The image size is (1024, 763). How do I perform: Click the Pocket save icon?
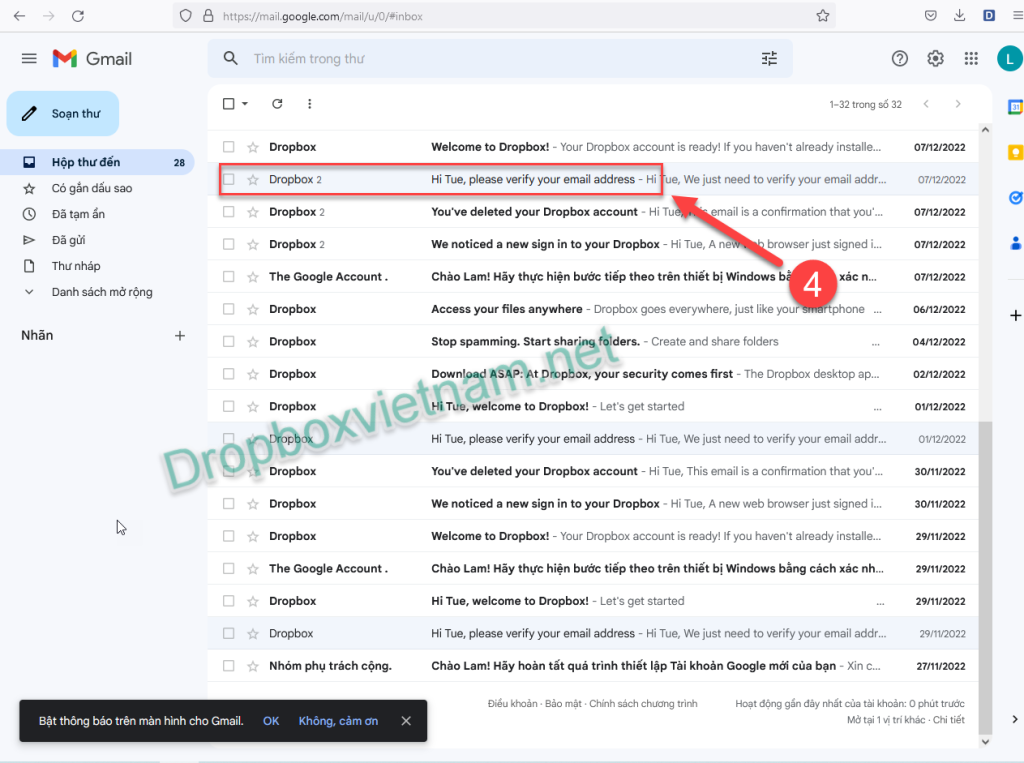pyautogui.click(x=931, y=16)
